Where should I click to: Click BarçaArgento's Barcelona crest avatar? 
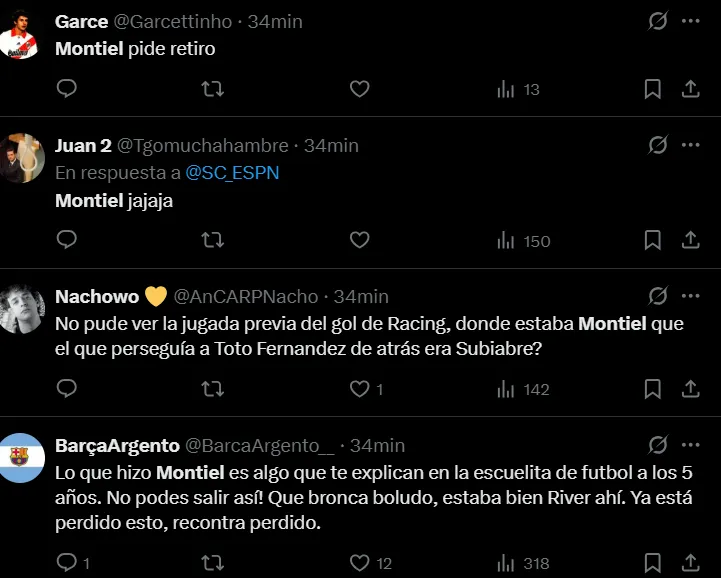coord(22,457)
